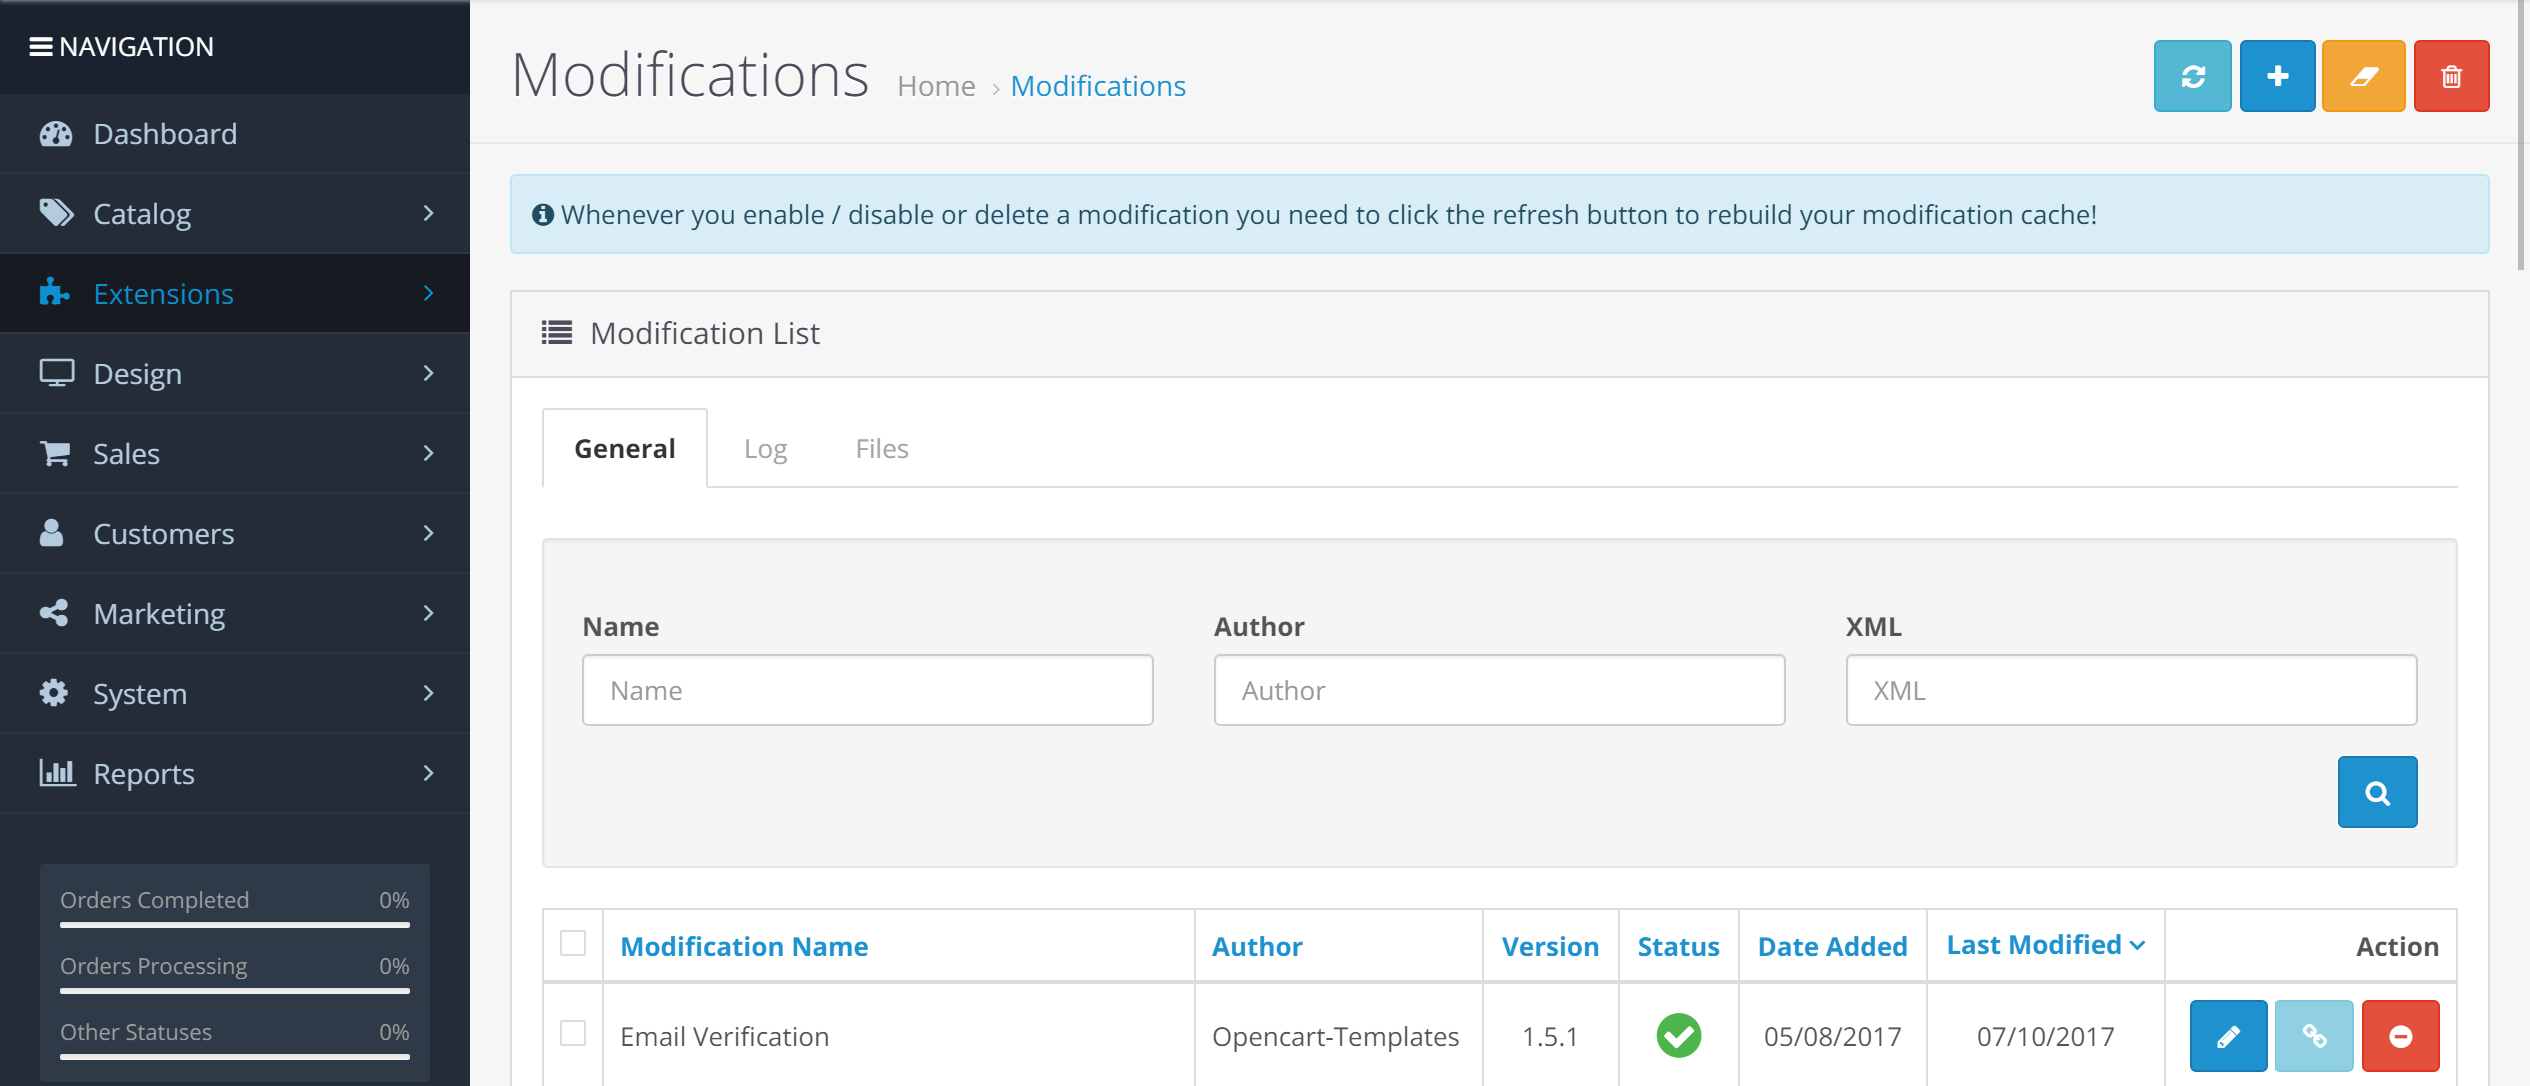Click the Sales shopping cart icon
The width and height of the screenshot is (2530, 1086).
pyautogui.click(x=55, y=453)
